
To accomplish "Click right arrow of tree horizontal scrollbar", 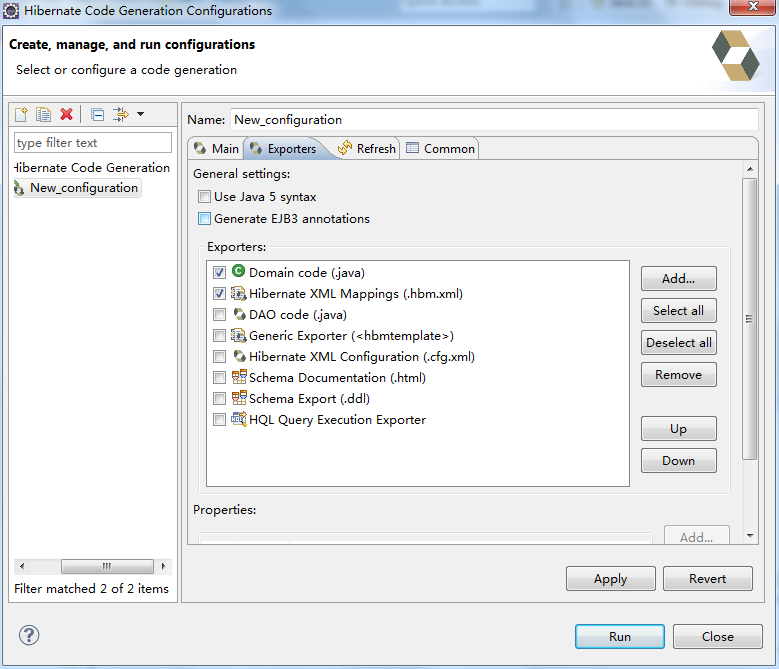I will [x=163, y=566].
